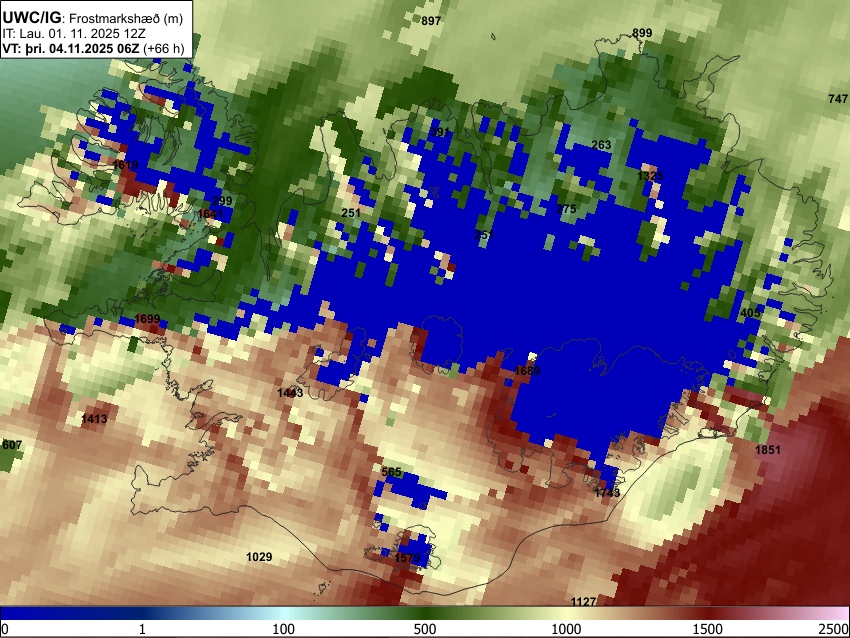Click the '2500' tick on the color scale
Viewport: 850px width, 638px height.
click(x=835, y=629)
